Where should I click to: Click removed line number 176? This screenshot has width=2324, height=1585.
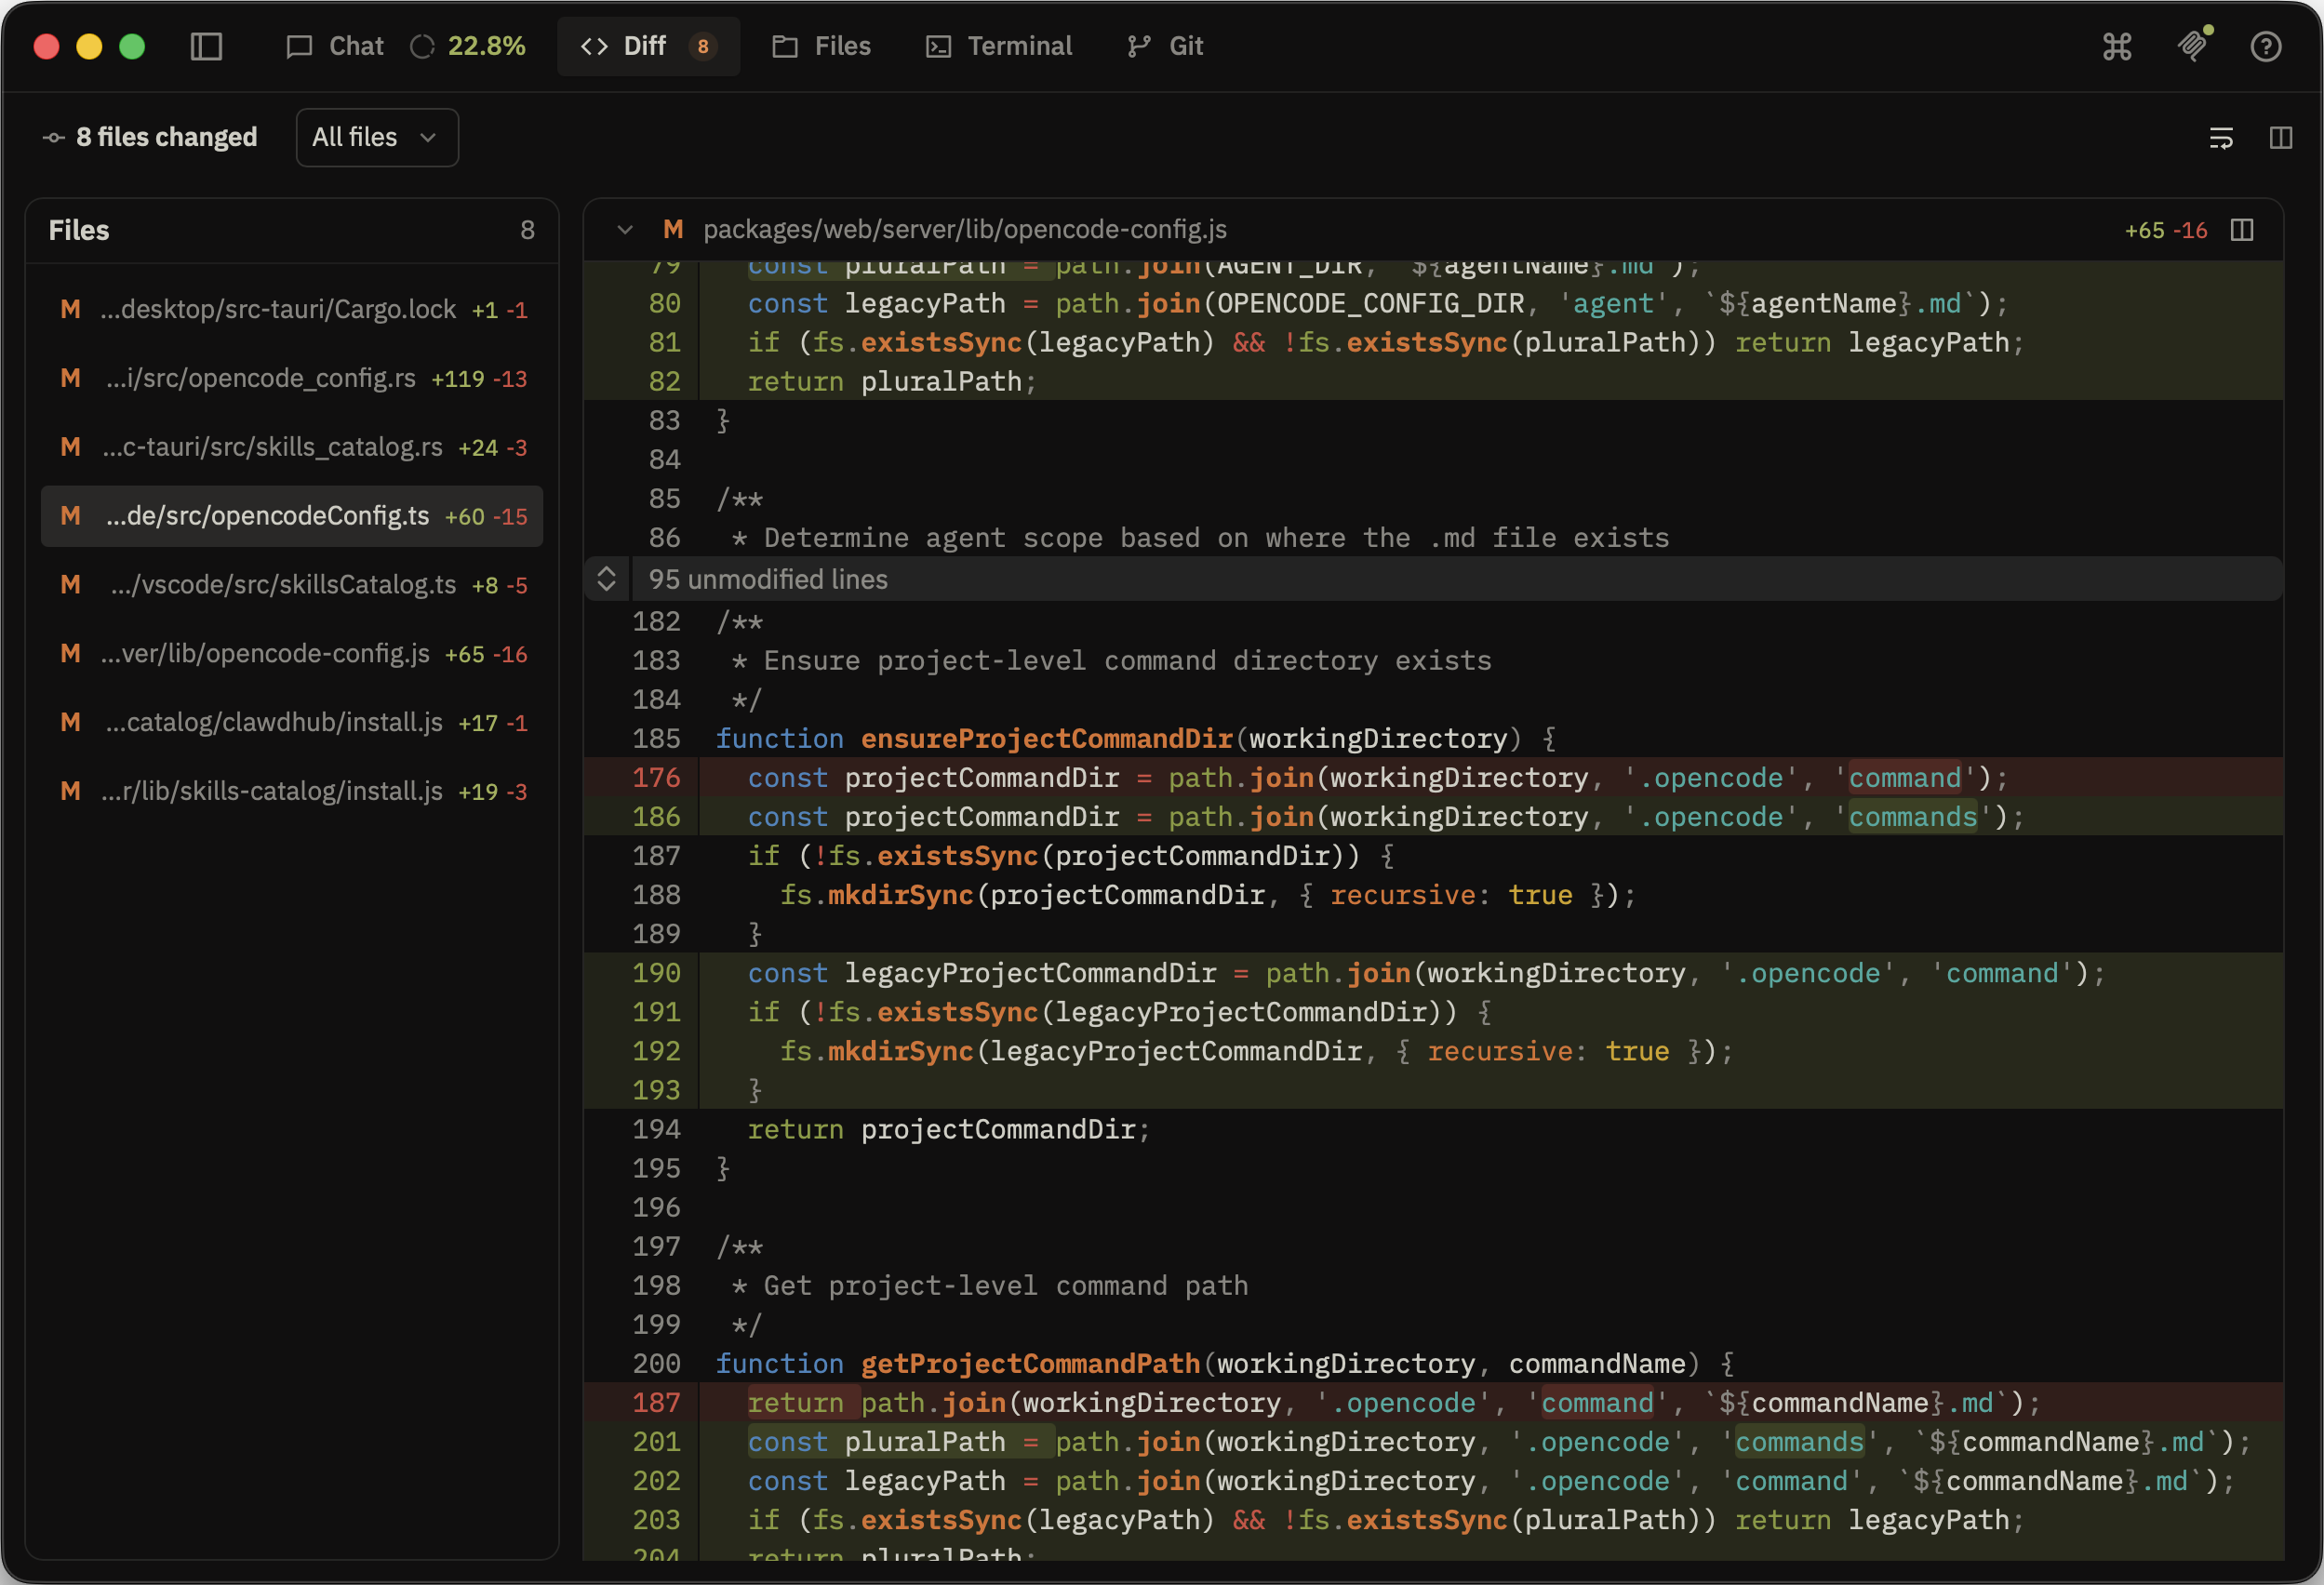[x=656, y=777]
